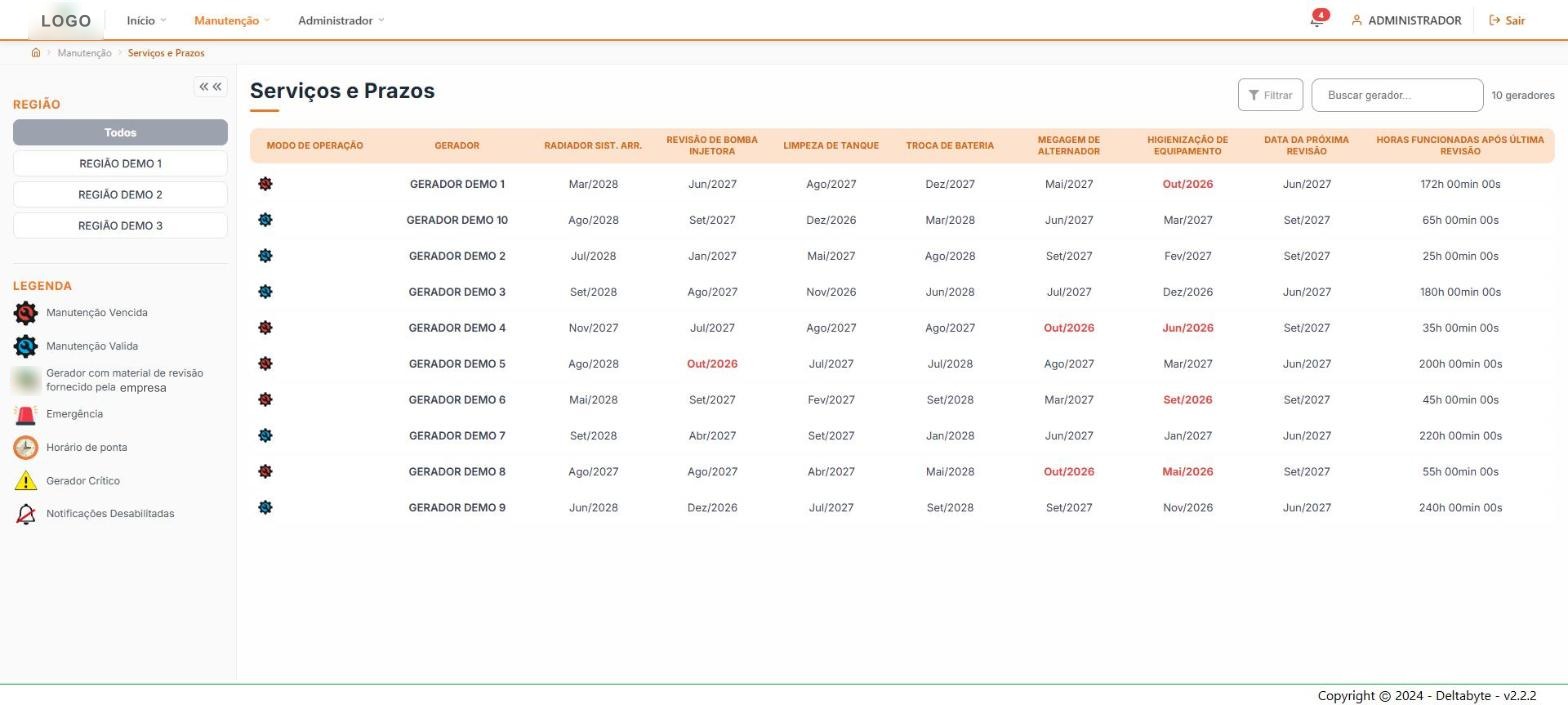Collapse the sidebar with double-chevron icon

[x=210, y=87]
